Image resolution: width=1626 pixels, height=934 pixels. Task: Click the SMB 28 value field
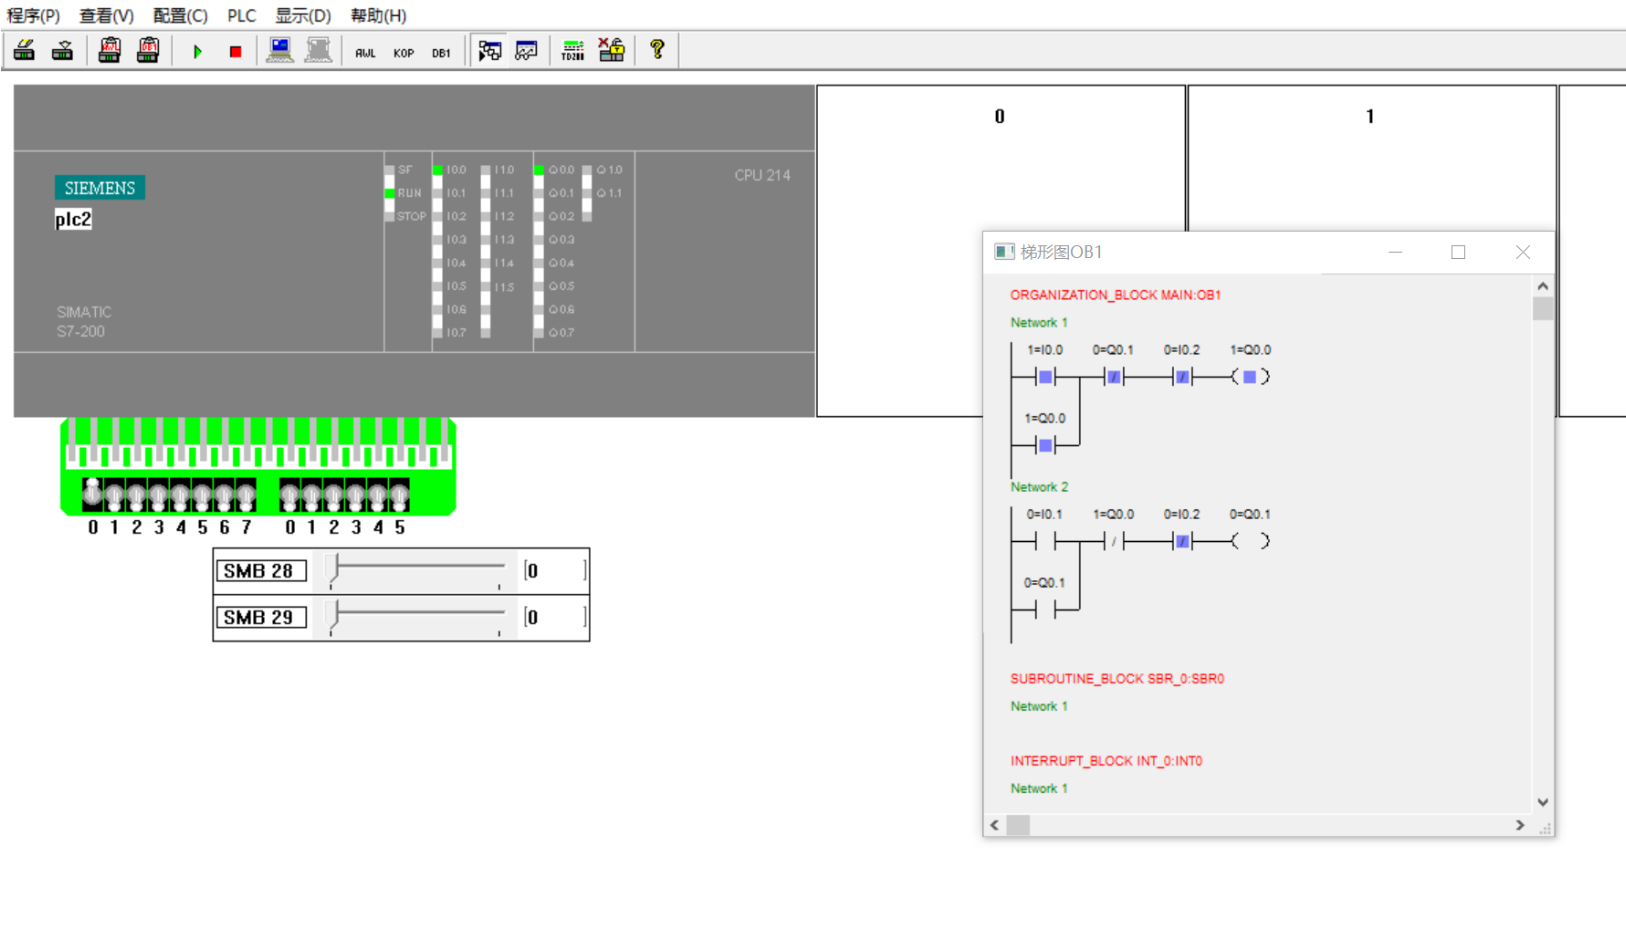(555, 571)
